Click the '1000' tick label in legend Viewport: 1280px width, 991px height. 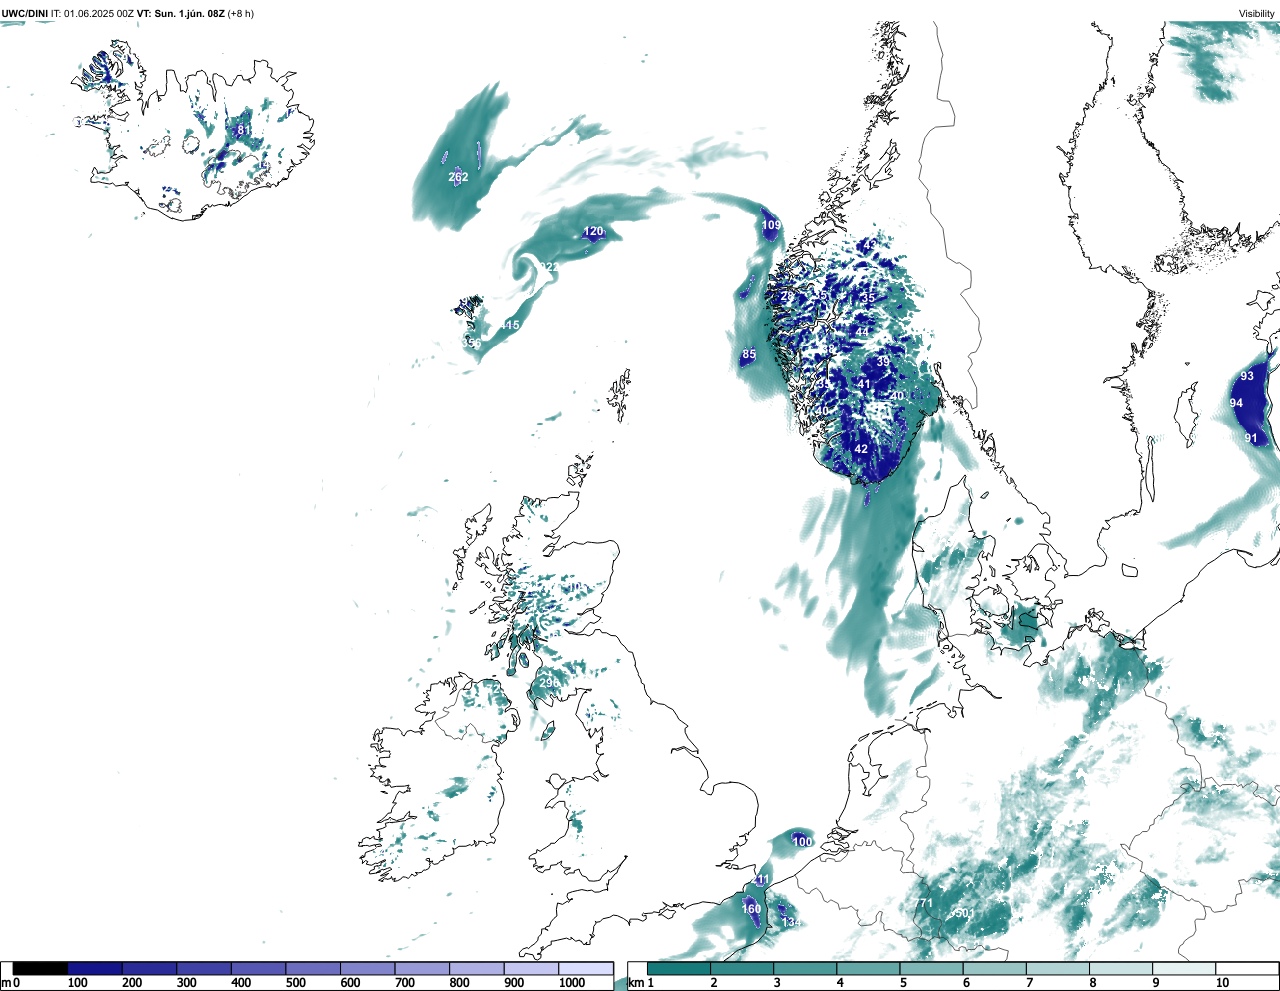pos(572,983)
